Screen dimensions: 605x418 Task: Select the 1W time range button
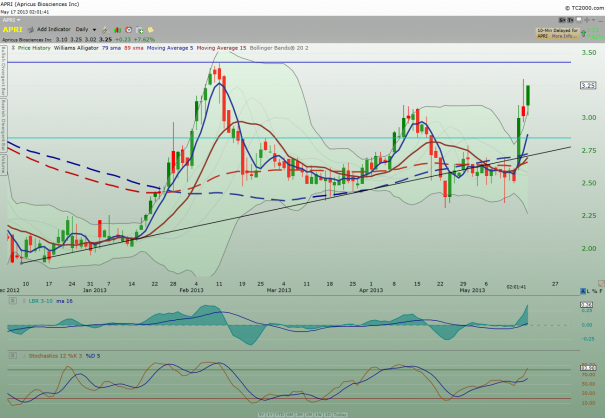pos(319,415)
